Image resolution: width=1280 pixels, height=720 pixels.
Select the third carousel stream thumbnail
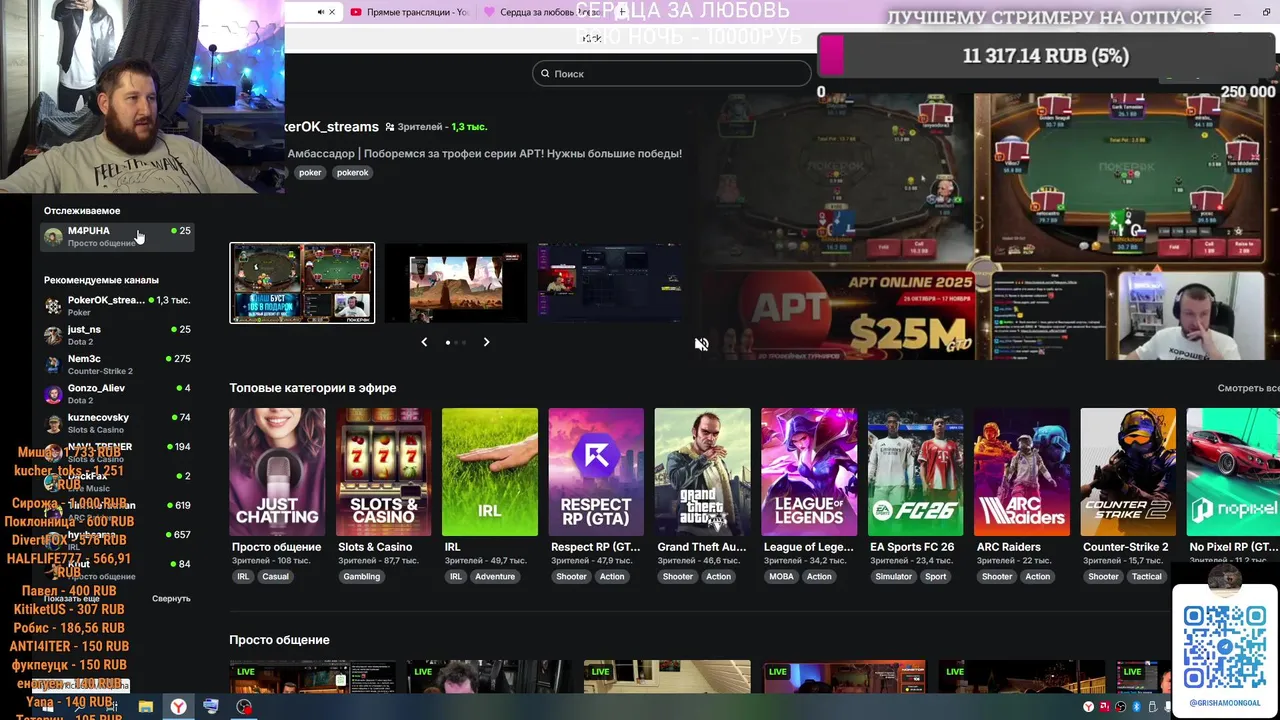610,283
